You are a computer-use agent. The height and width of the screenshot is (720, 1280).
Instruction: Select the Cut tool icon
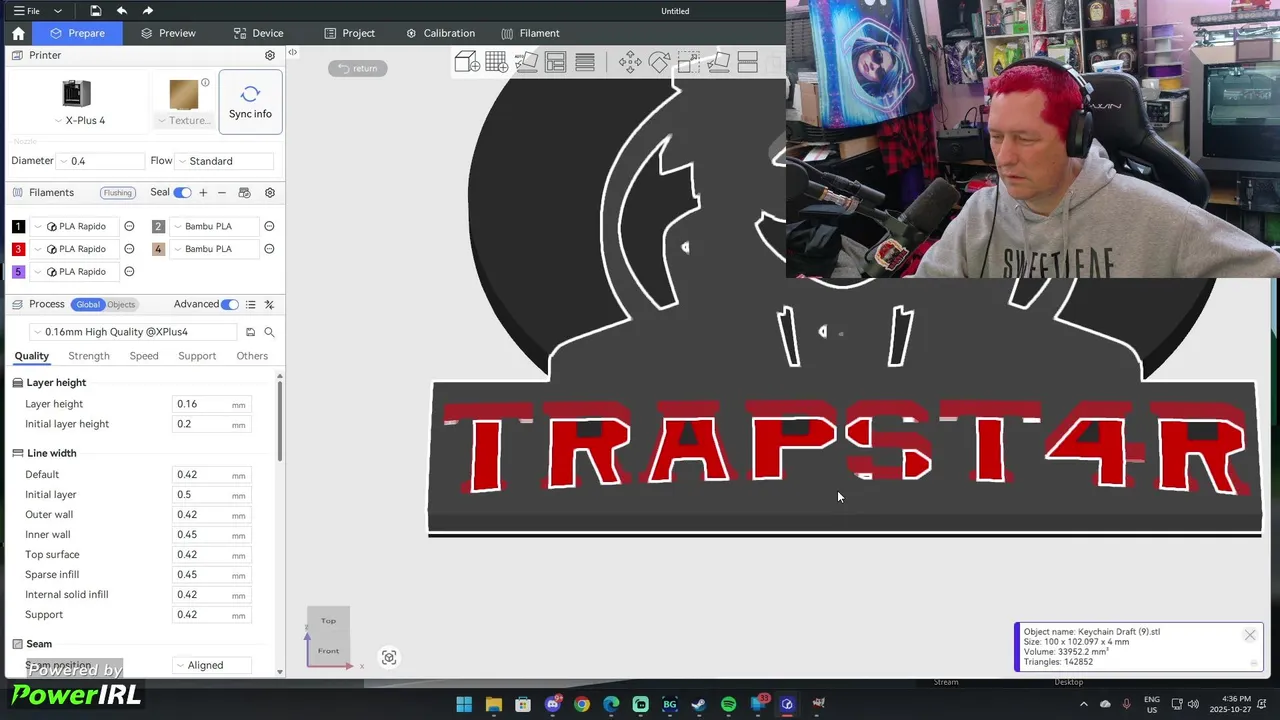pyautogui.click(x=748, y=63)
